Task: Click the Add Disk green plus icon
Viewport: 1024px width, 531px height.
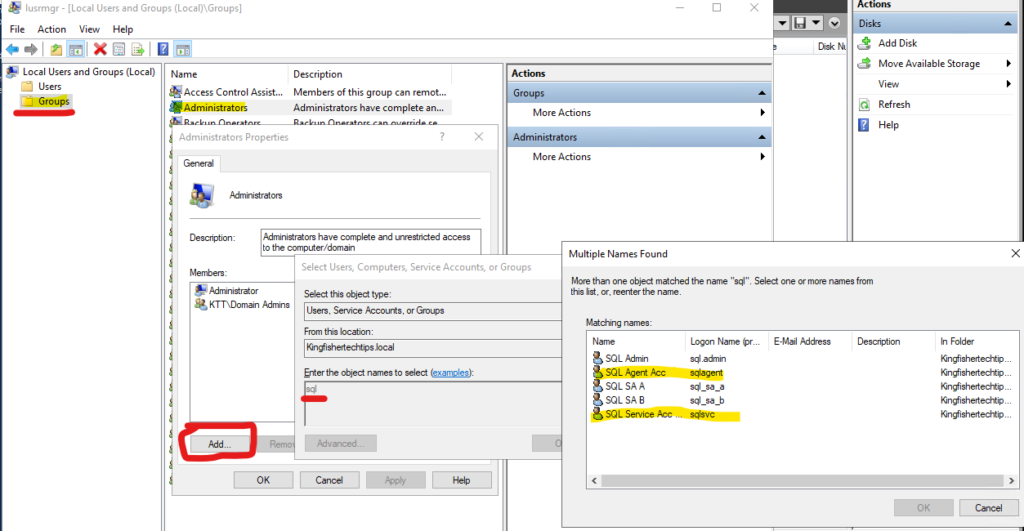Action: [865, 43]
